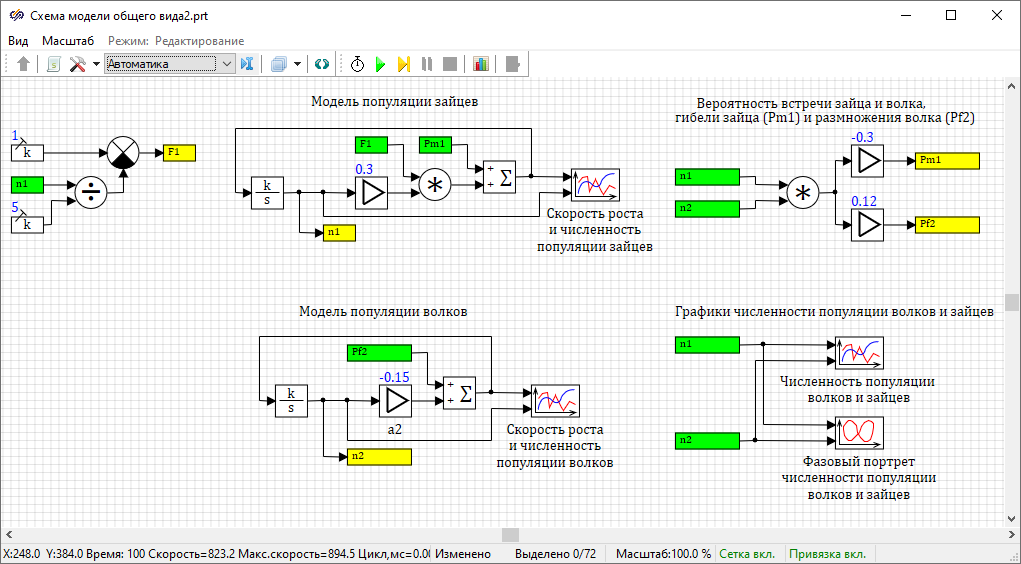Select the 0.3 amplifier block in hare model

click(370, 193)
